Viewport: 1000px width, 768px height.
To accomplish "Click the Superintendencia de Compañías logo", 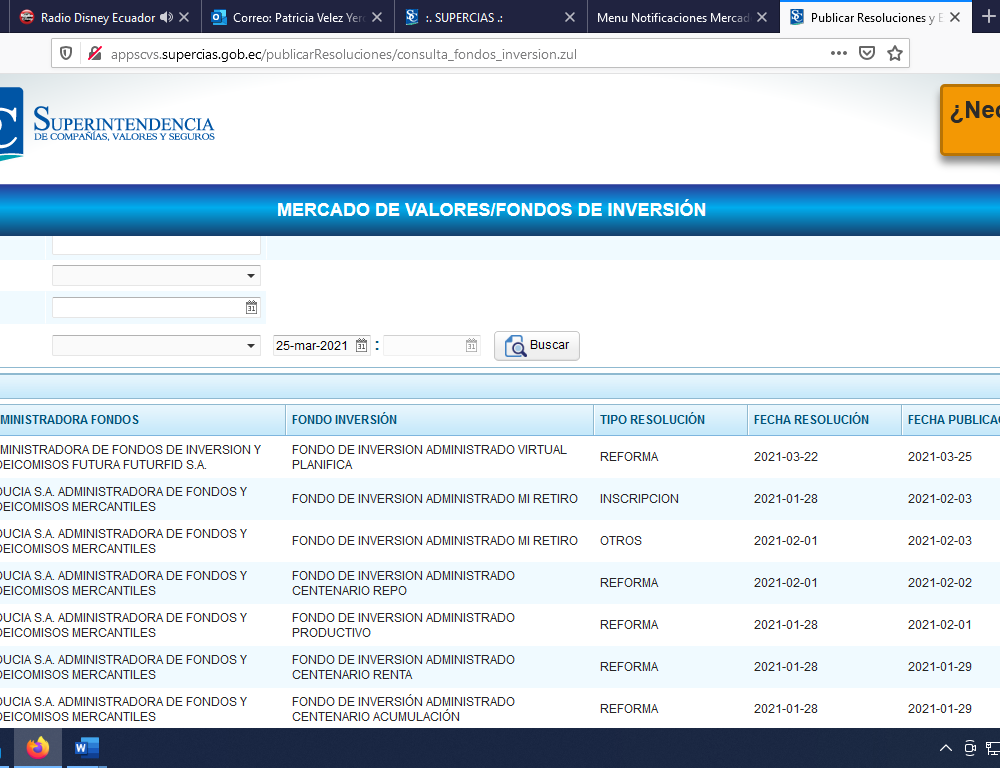I will [x=110, y=124].
